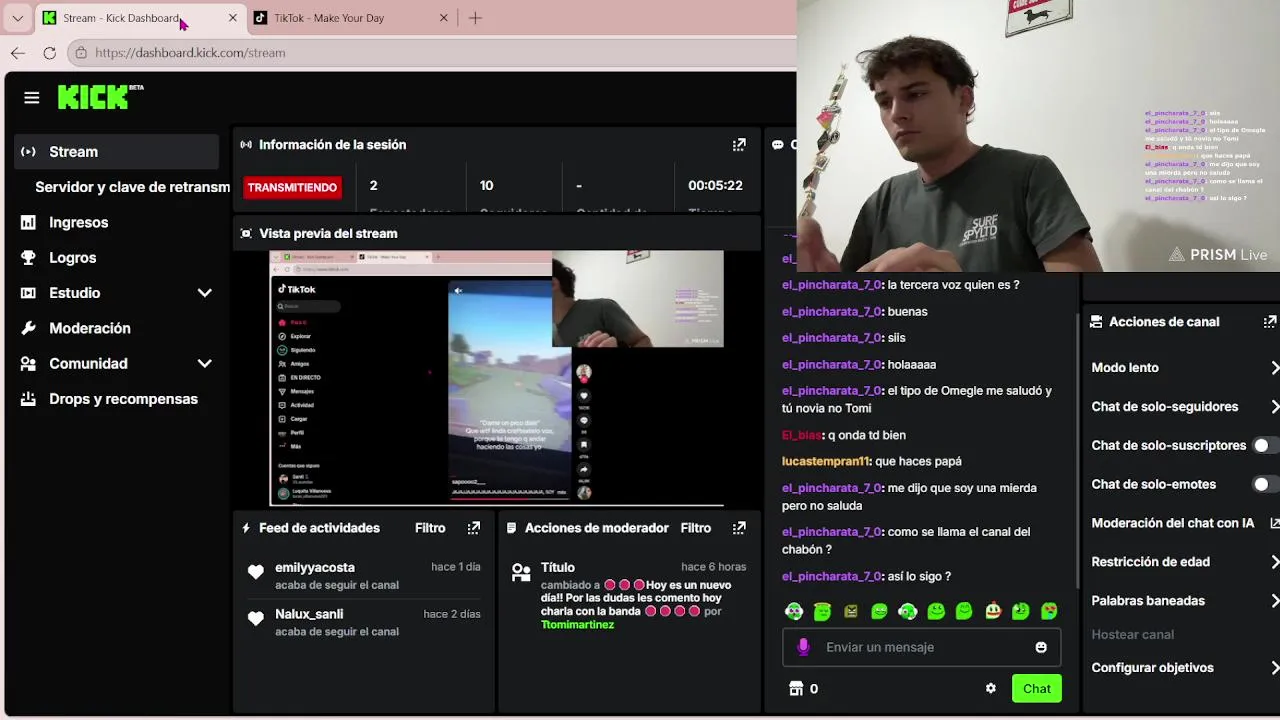
Task: Click the stream preview thumbnail
Action: (x=496, y=378)
